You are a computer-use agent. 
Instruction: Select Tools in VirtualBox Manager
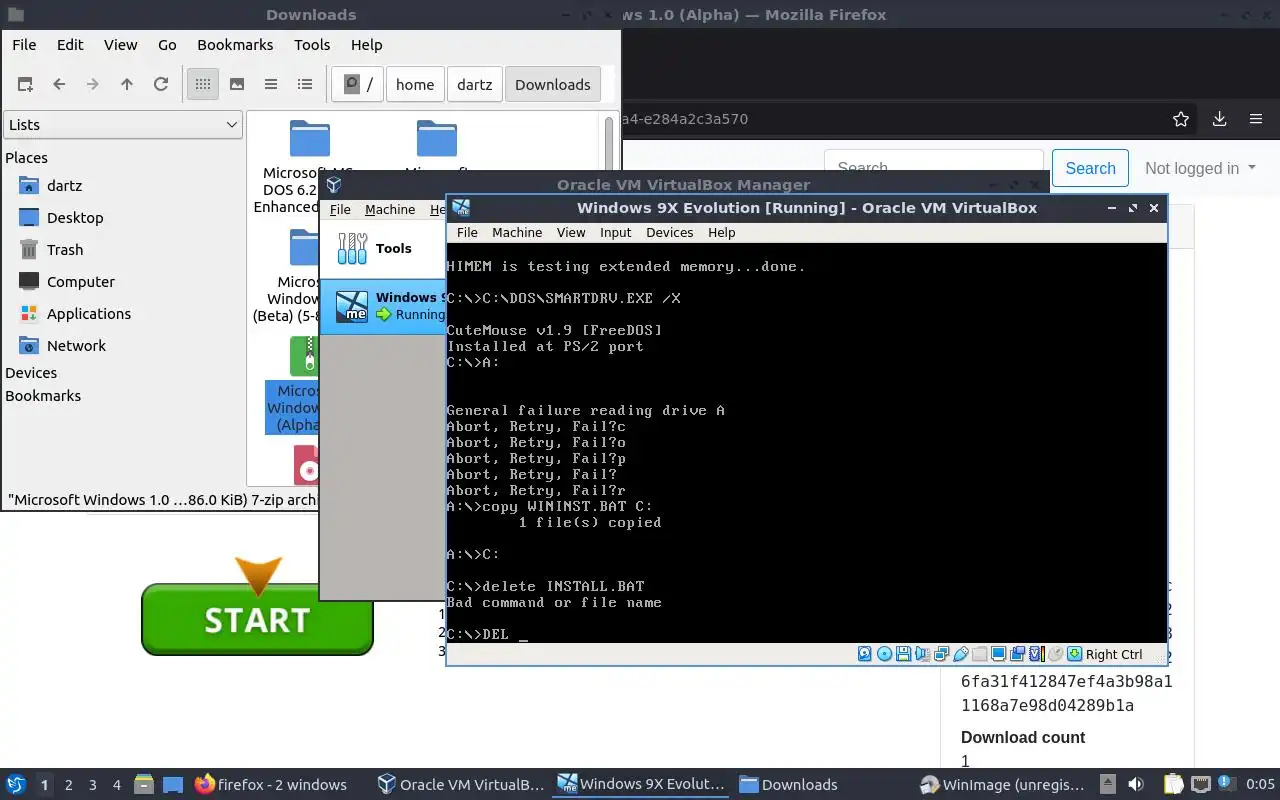(x=383, y=248)
